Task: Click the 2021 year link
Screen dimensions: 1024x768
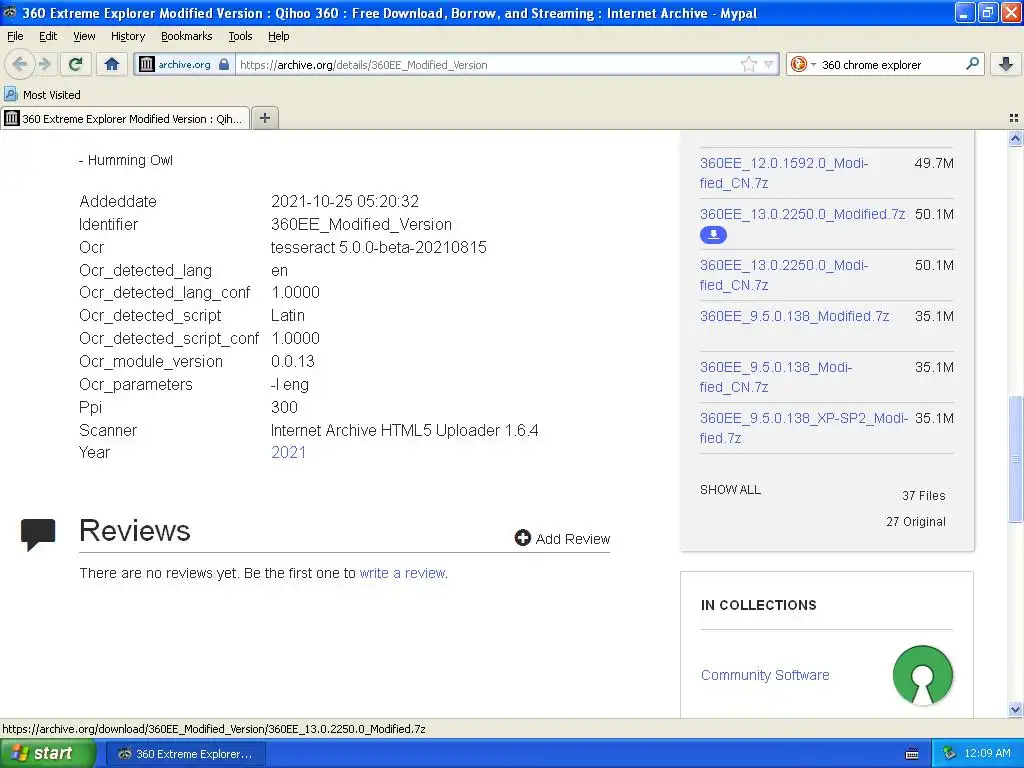Action: (x=288, y=453)
